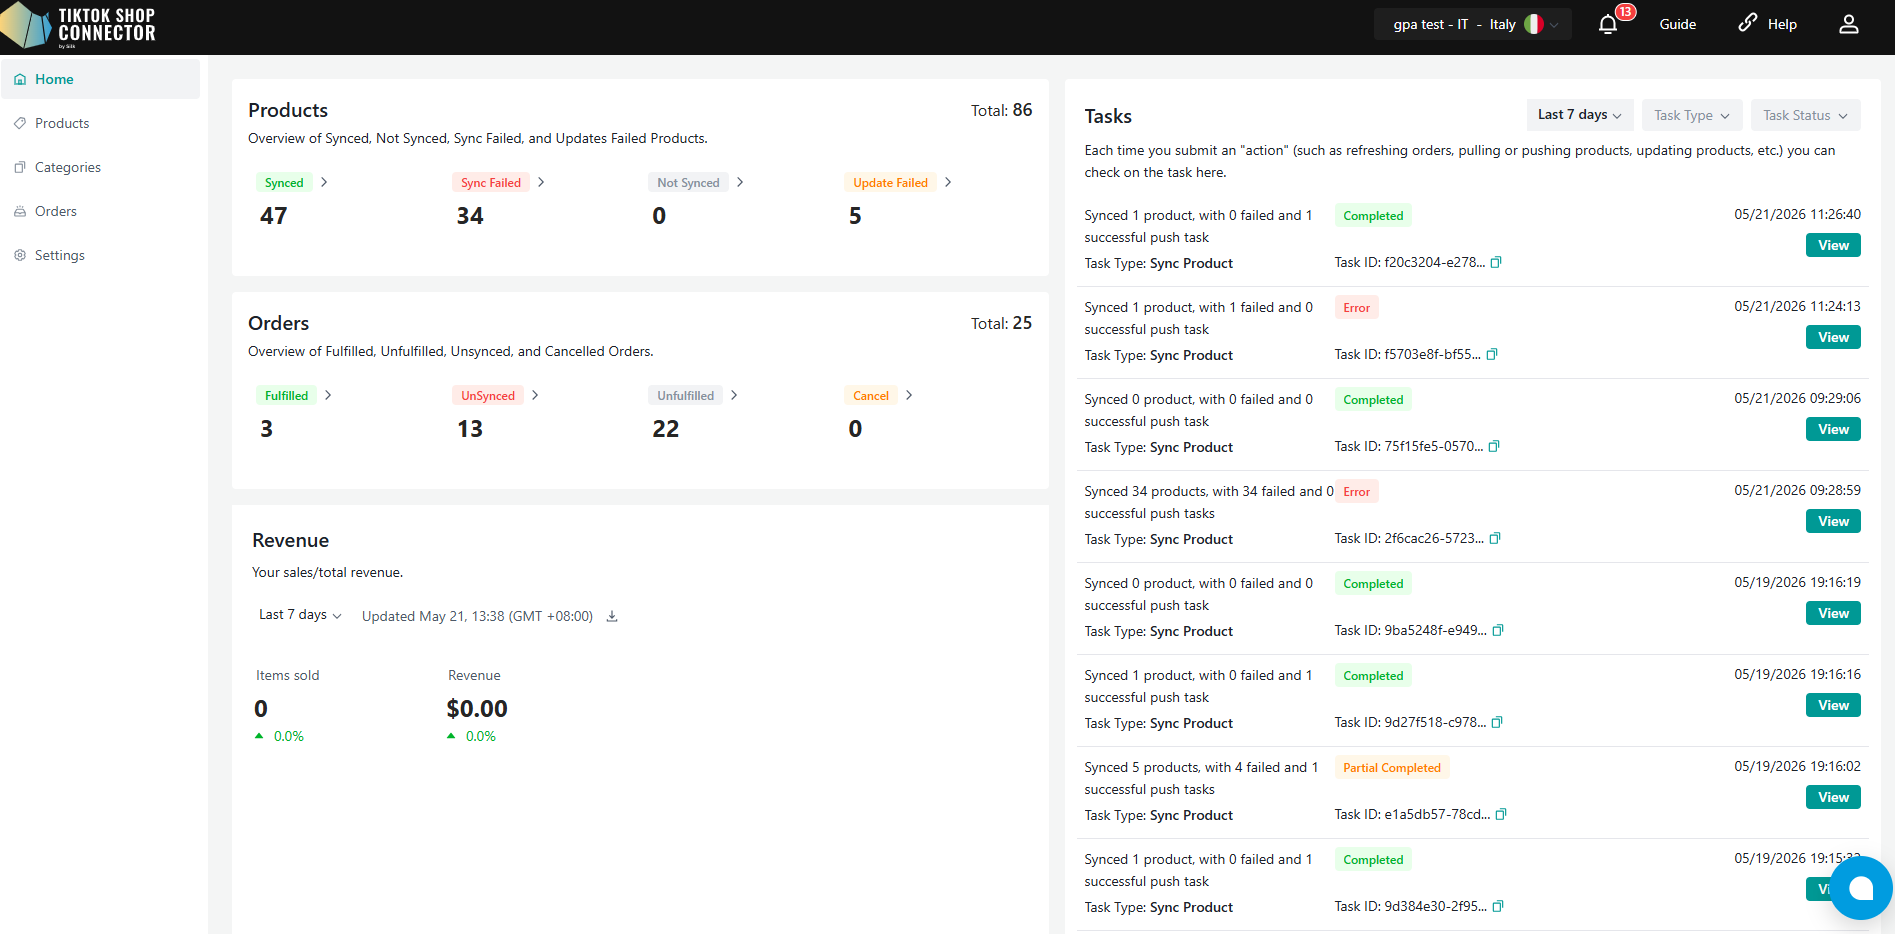The width and height of the screenshot is (1895, 934).
Task: Click the Synced products status tag
Action: click(284, 182)
